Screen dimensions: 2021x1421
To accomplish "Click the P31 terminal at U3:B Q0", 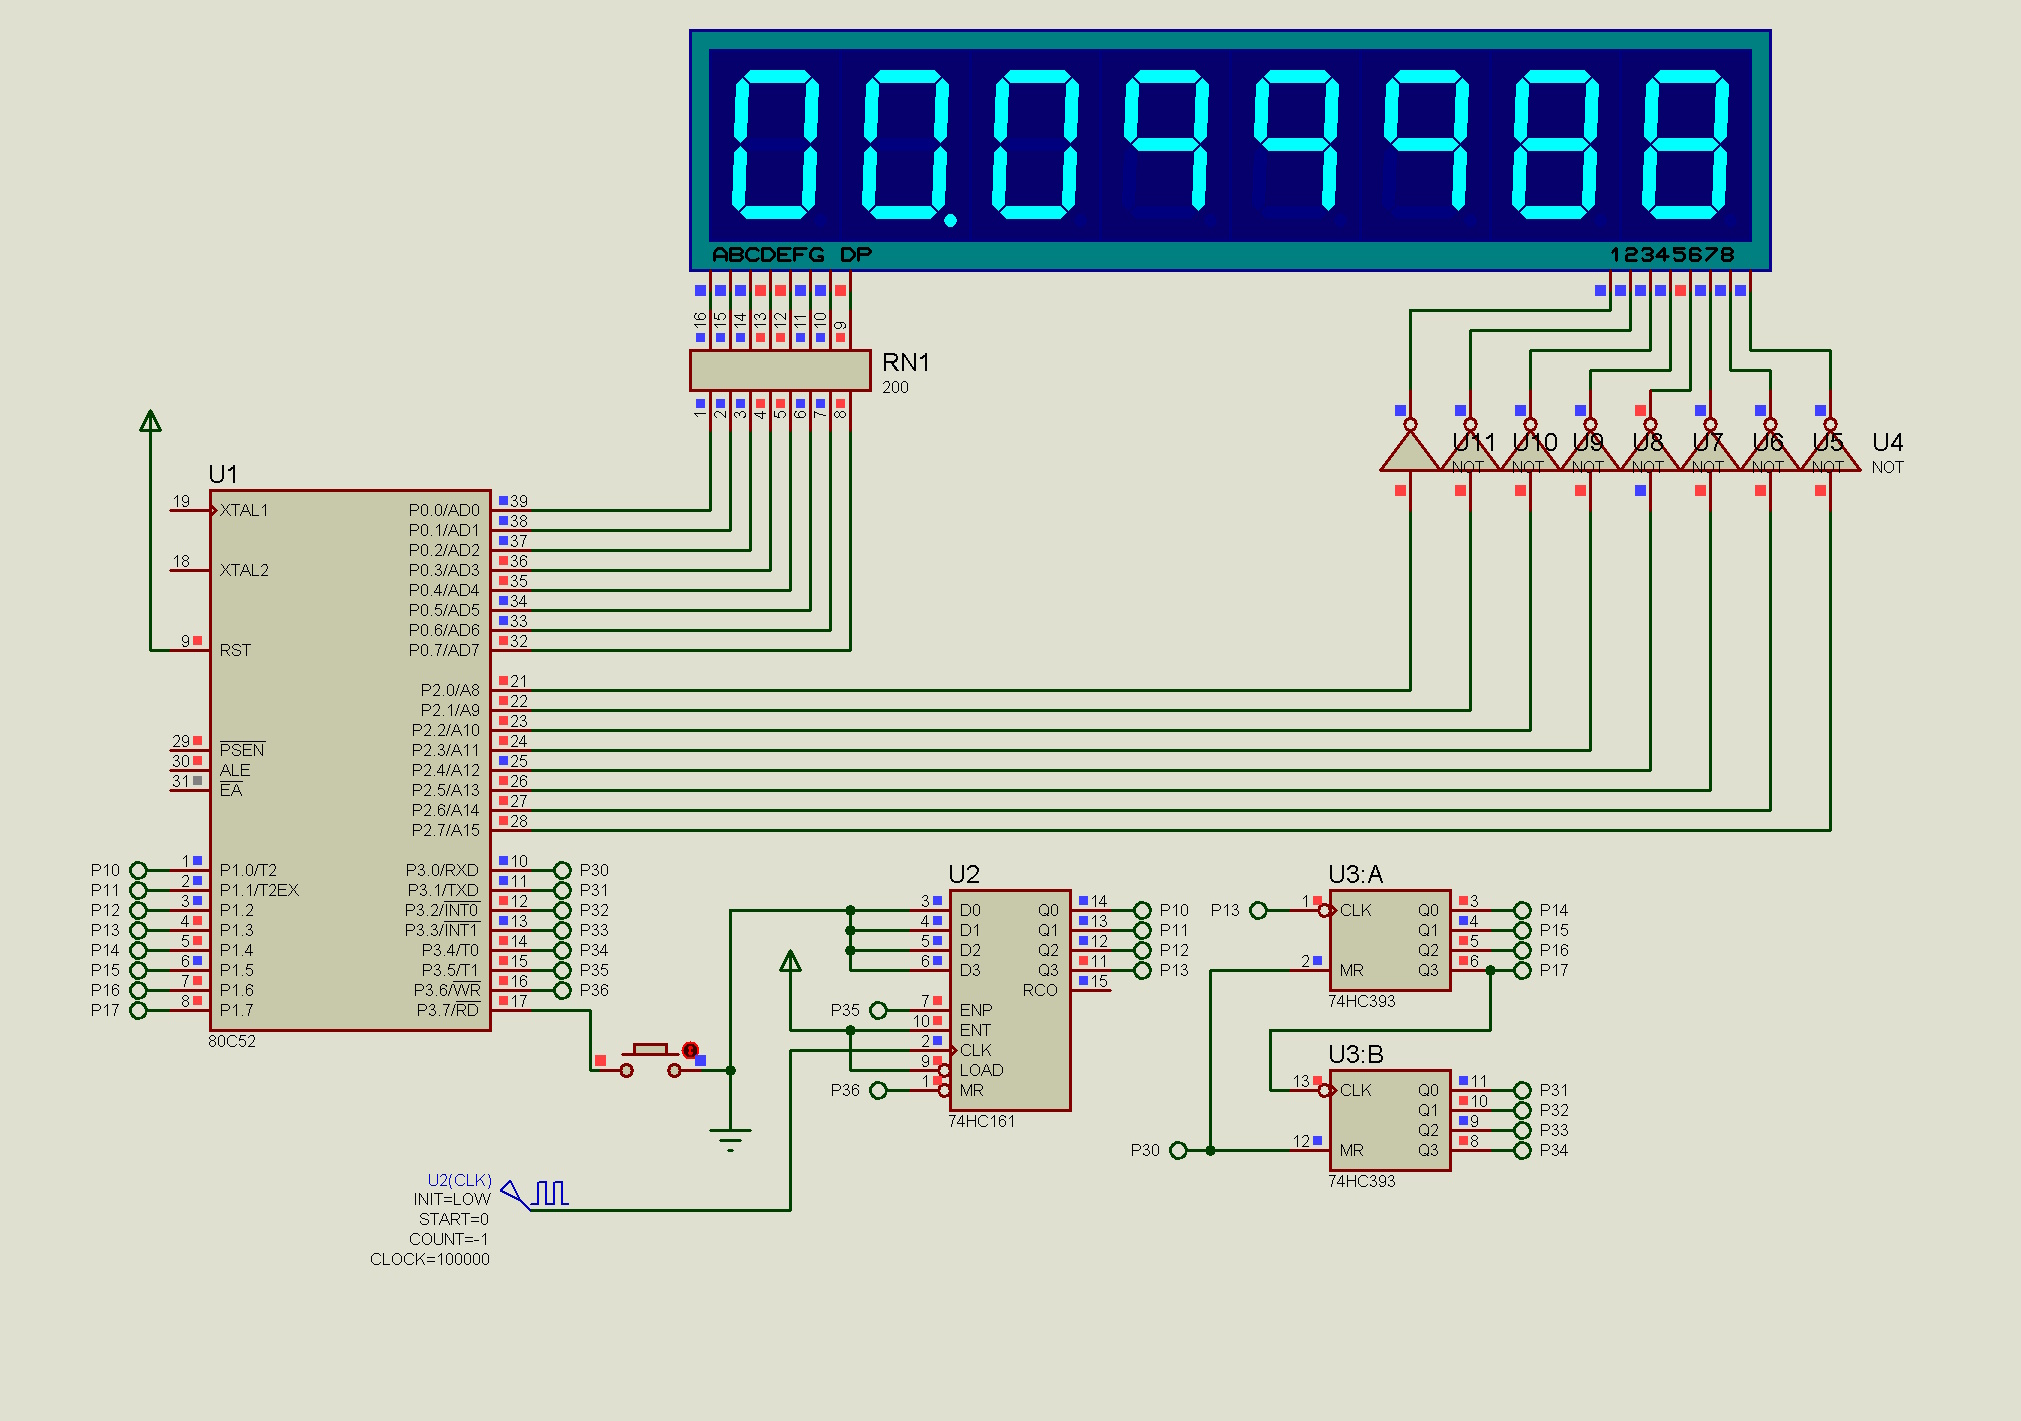I will click(x=1522, y=1090).
